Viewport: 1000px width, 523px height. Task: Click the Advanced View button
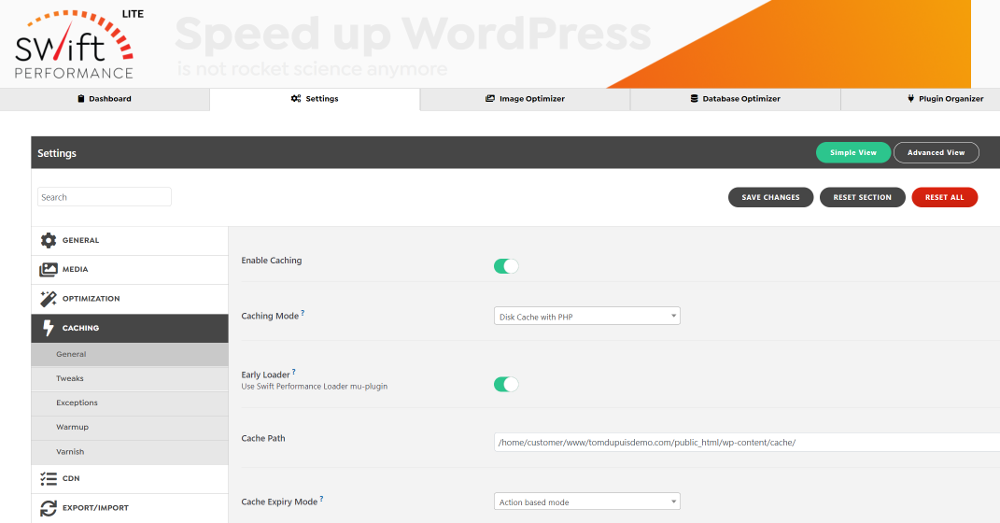click(x=936, y=152)
